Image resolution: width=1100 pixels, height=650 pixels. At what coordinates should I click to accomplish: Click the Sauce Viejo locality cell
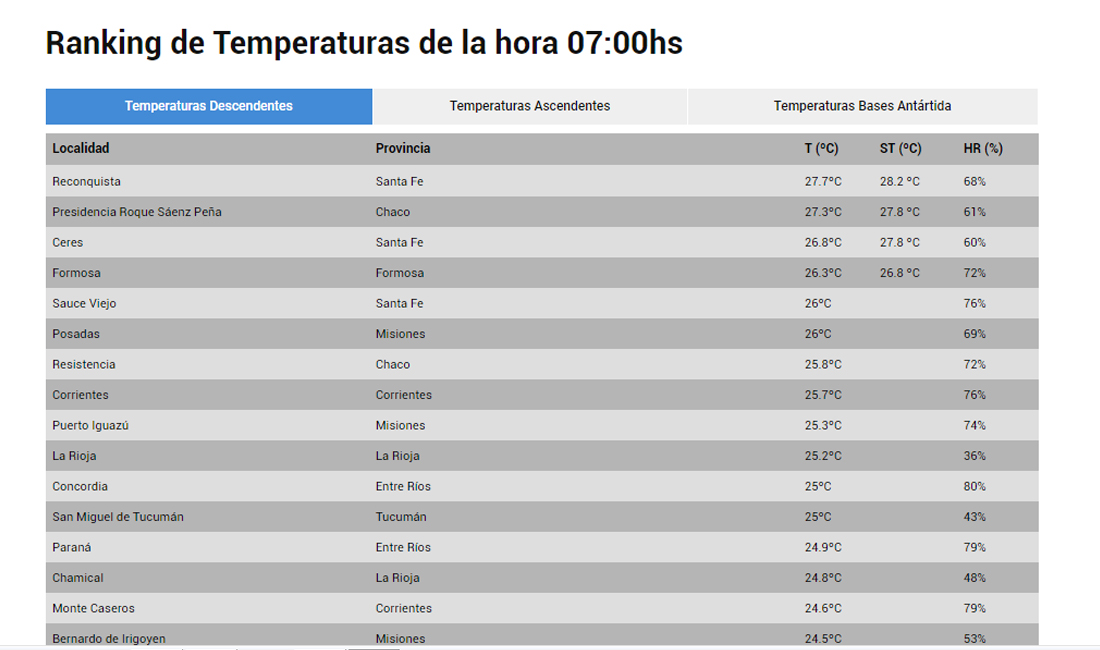point(84,303)
